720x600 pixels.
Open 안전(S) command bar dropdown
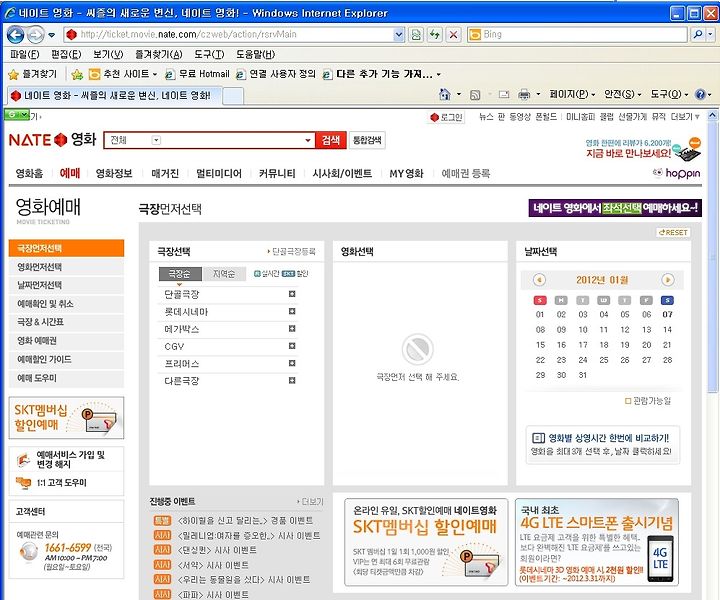coord(622,95)
